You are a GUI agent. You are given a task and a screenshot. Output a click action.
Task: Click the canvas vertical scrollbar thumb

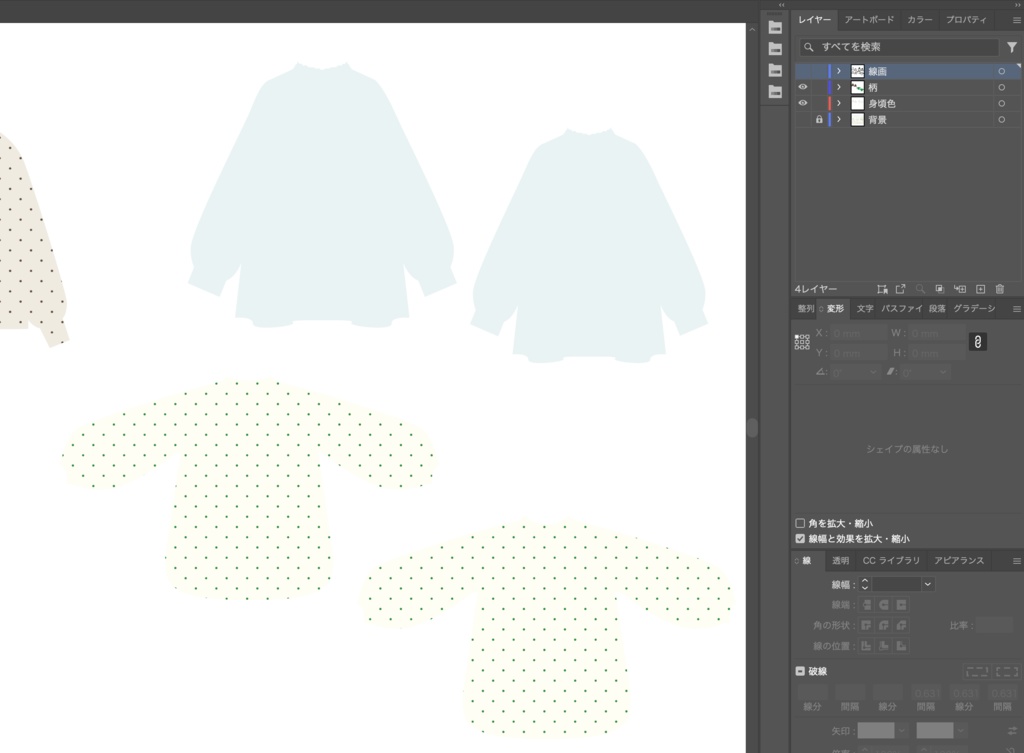coord(752,428)
